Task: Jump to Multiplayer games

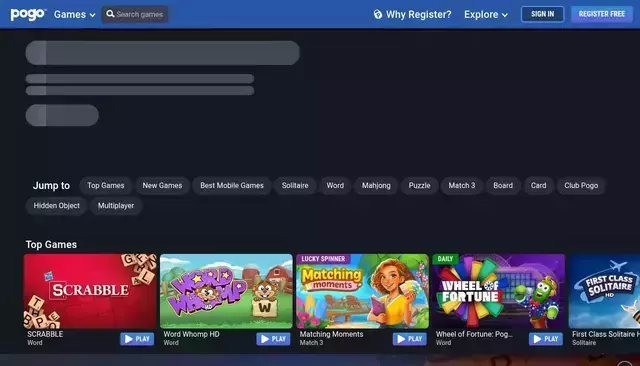Action: coord(116,206)
